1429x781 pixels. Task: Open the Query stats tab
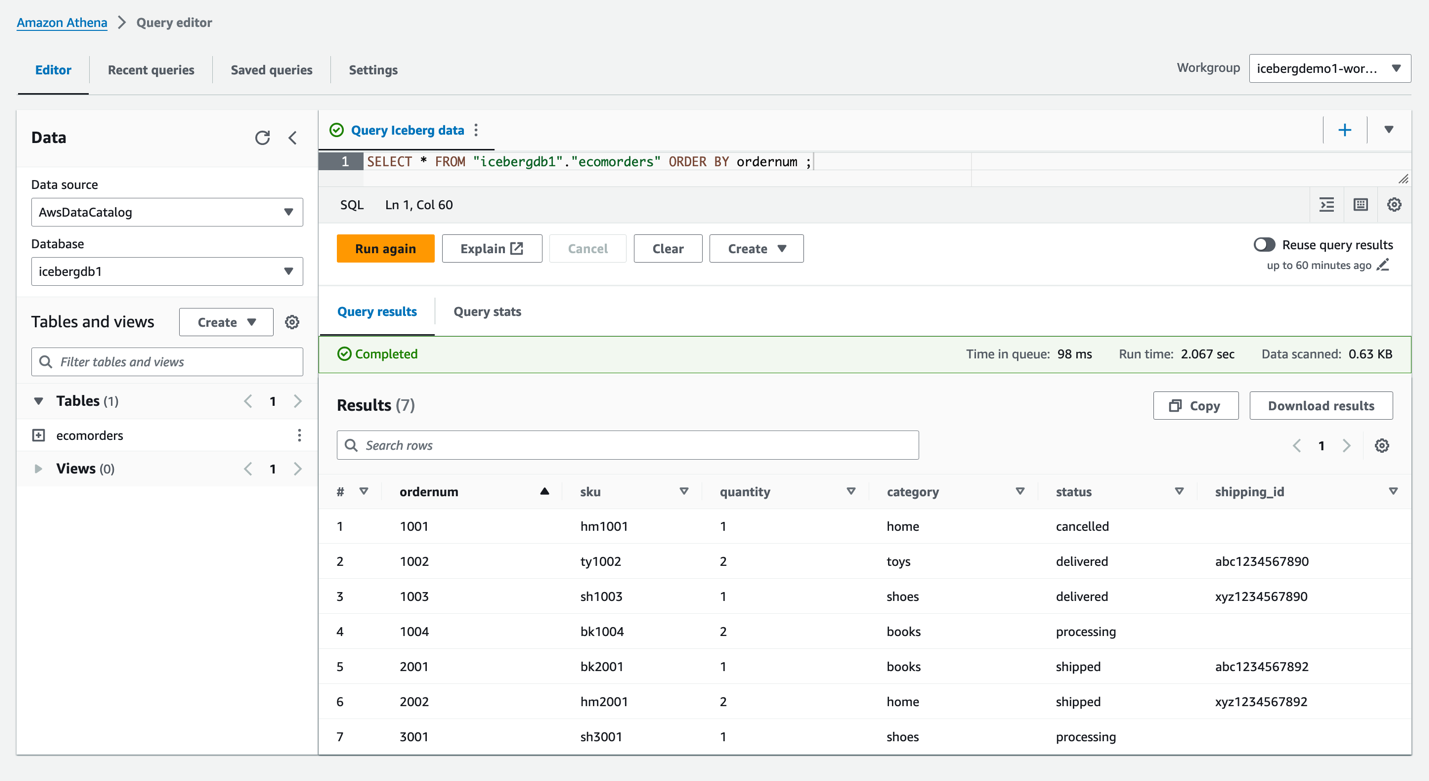[487, 312]
